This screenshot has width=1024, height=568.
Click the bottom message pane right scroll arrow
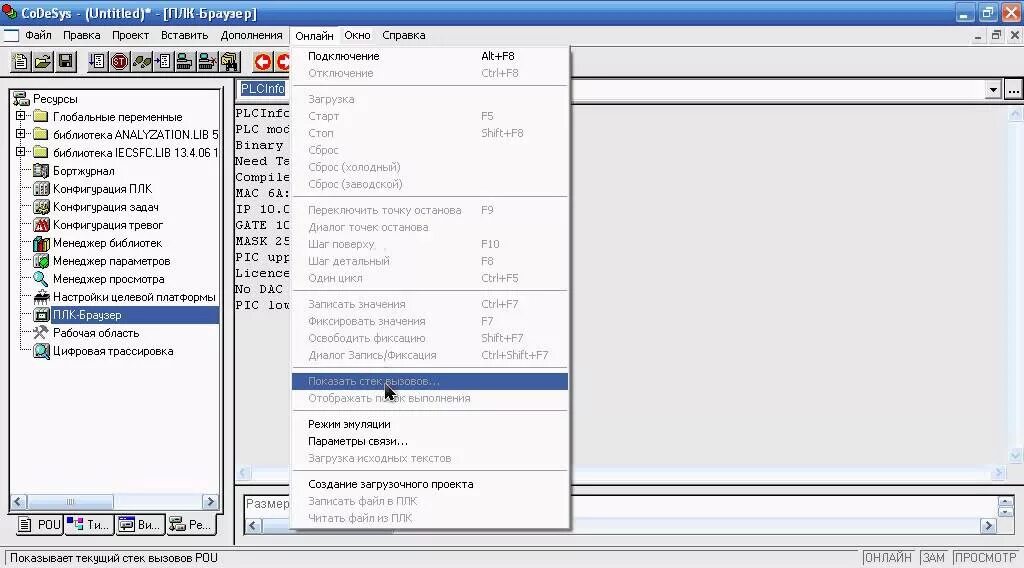pos(988,526)
